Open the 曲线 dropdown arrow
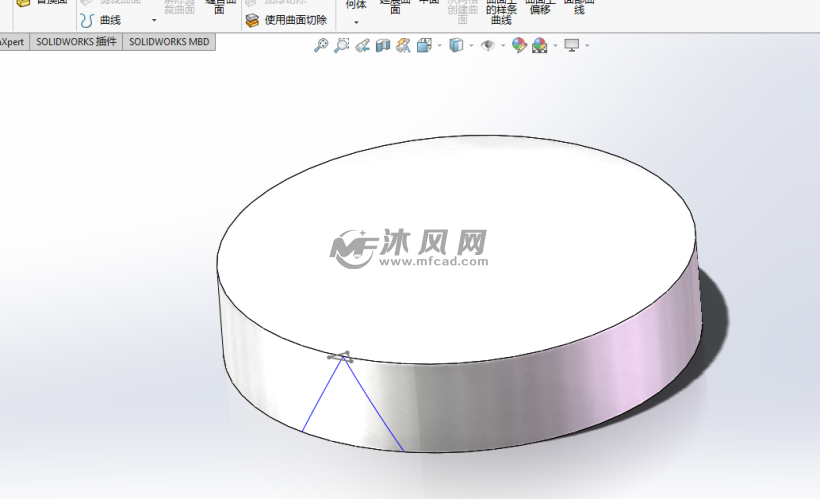Image resolution: width=820 pixels, height=499 pixels. tap(154, 20)
